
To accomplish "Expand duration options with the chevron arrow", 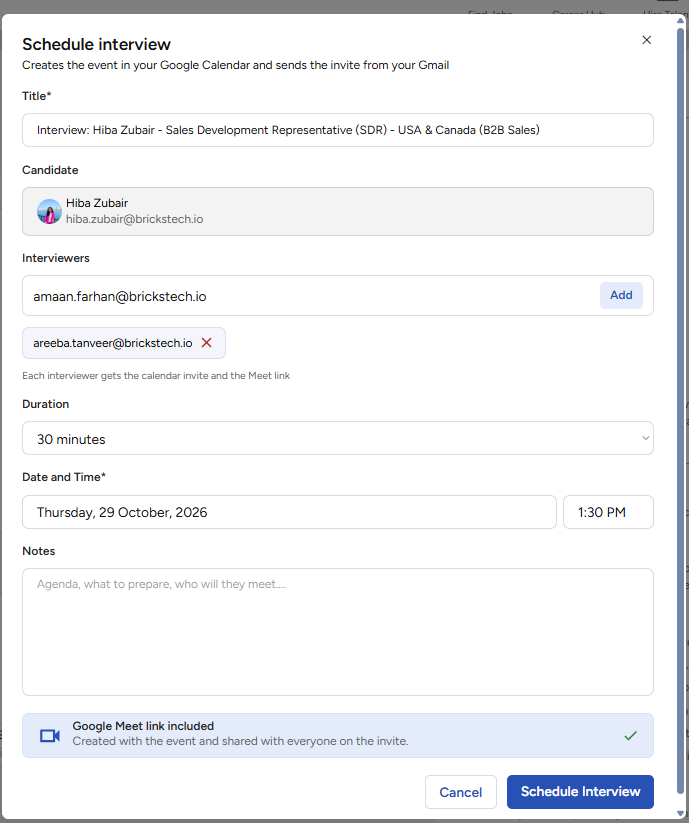I will point(645,438).
